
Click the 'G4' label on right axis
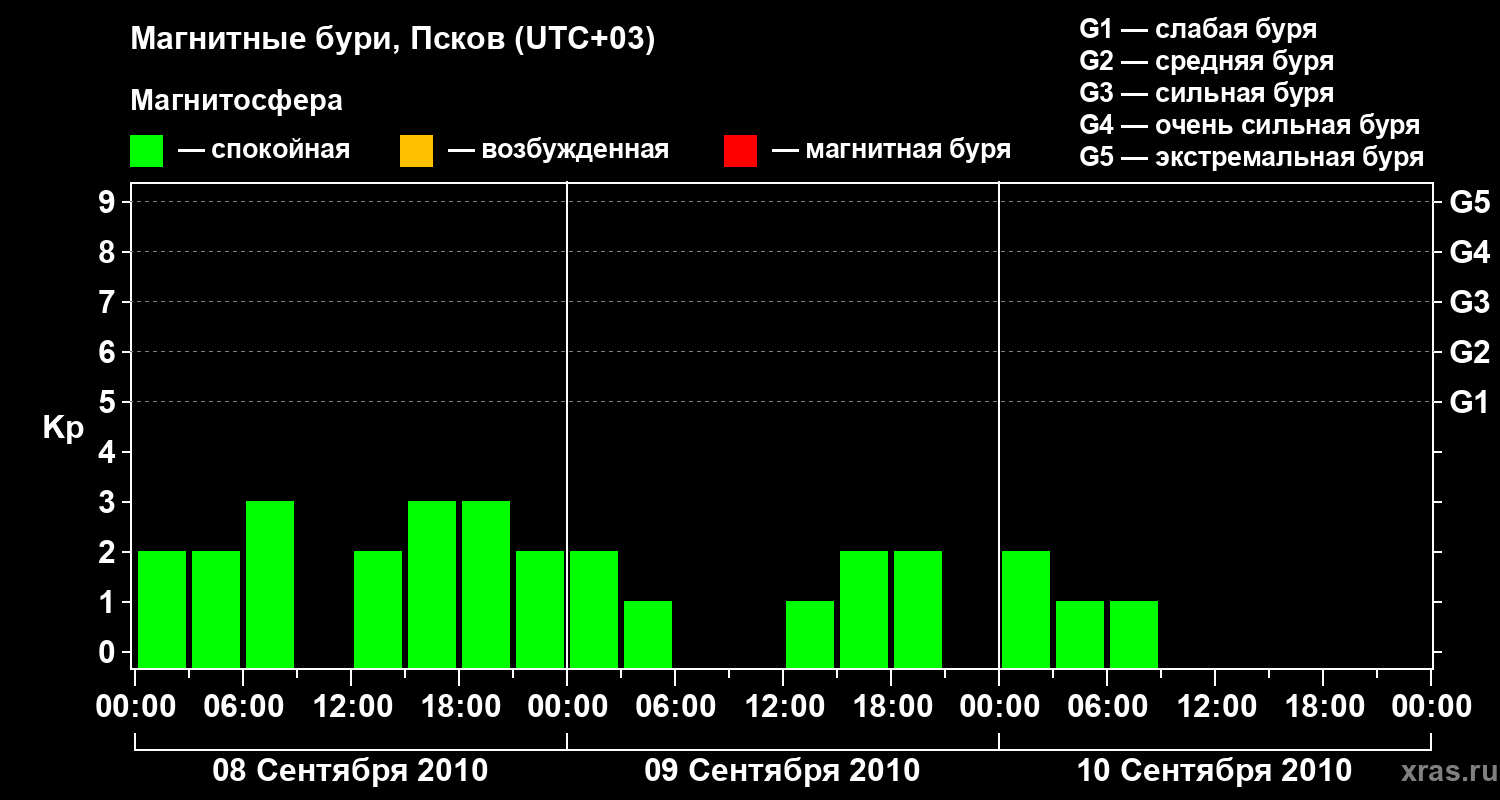click(1469, 252)
